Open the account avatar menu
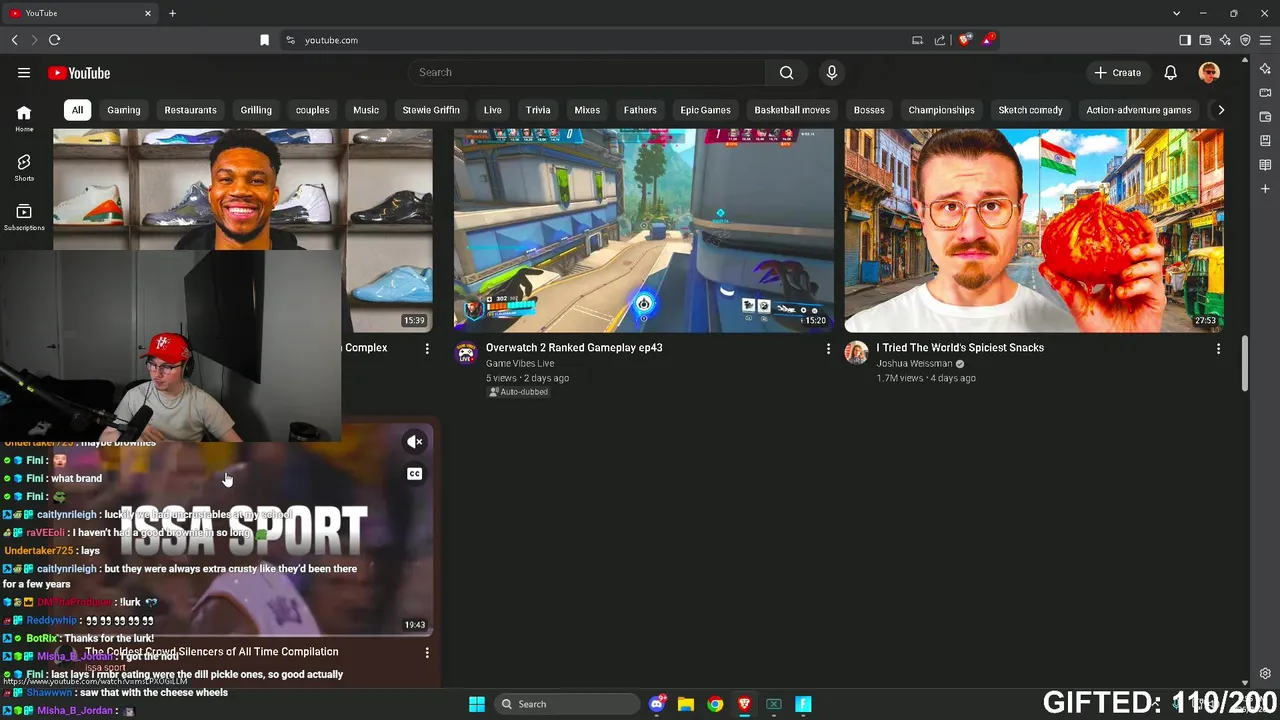The image size is (1280, 720). click(x=1209, y=72)
